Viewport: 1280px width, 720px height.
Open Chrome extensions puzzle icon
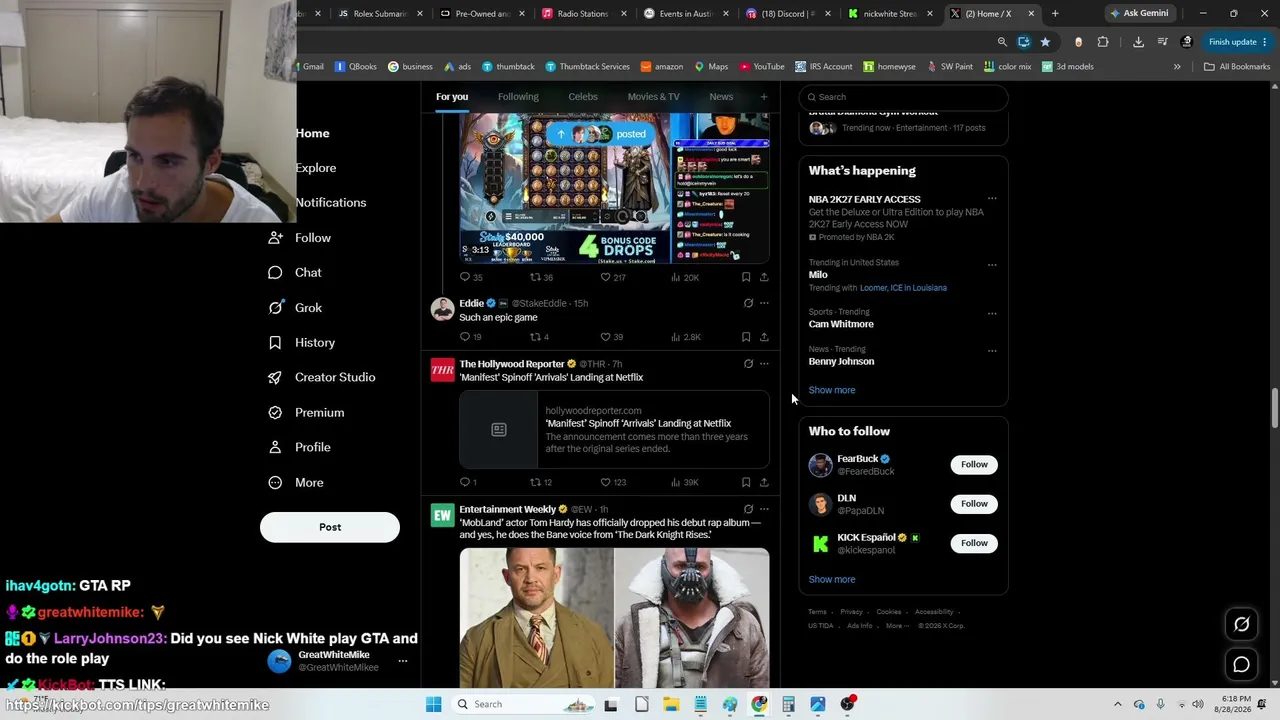coord(1103,42)
